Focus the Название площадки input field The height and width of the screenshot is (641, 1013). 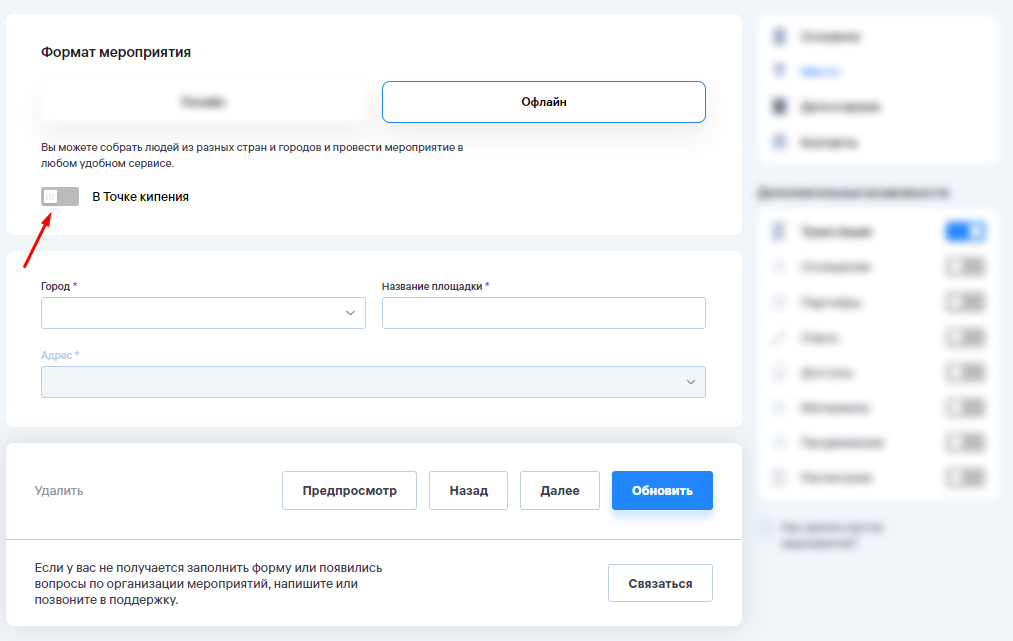click(x=544, y=313)
